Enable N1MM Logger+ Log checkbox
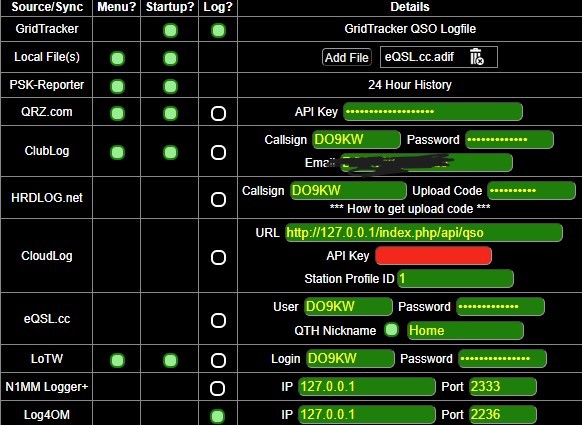 (218, 388)
